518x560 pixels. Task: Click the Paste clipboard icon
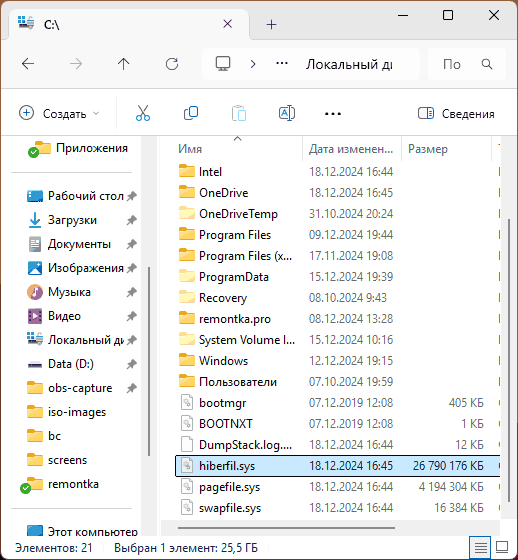[239, 114]
